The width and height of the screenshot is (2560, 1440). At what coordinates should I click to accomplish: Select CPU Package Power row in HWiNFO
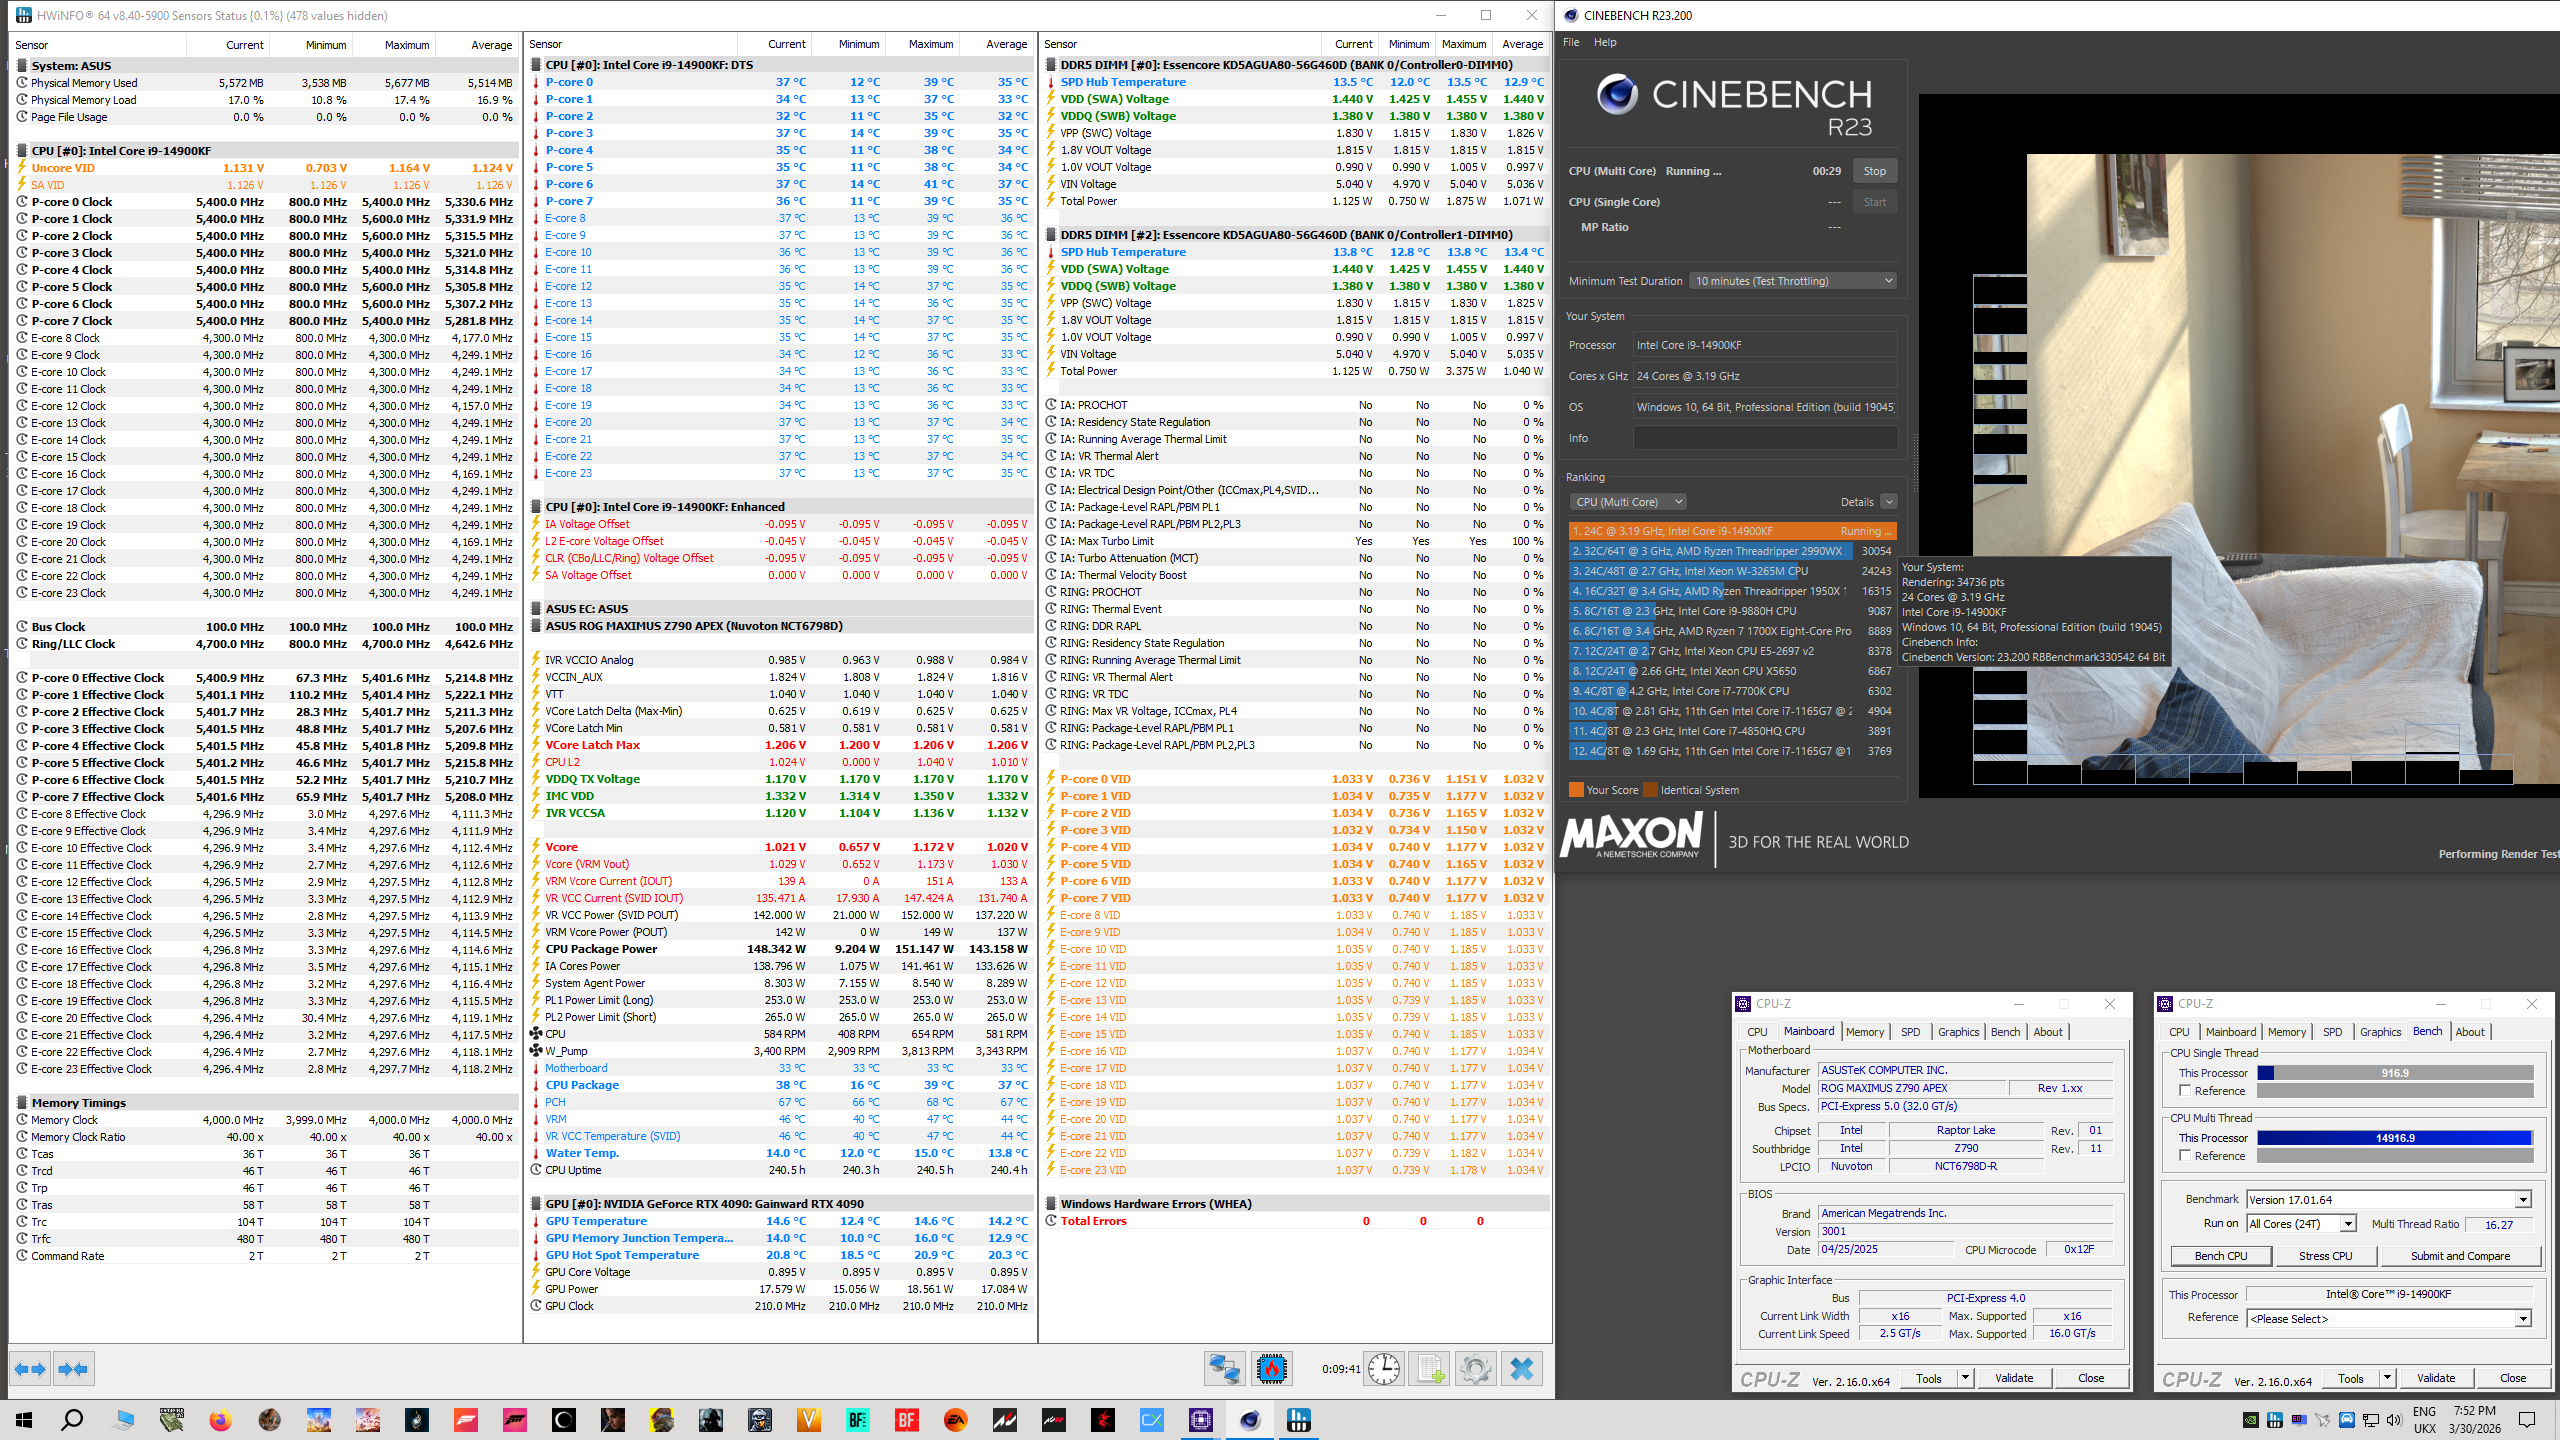tap(782, 949)
